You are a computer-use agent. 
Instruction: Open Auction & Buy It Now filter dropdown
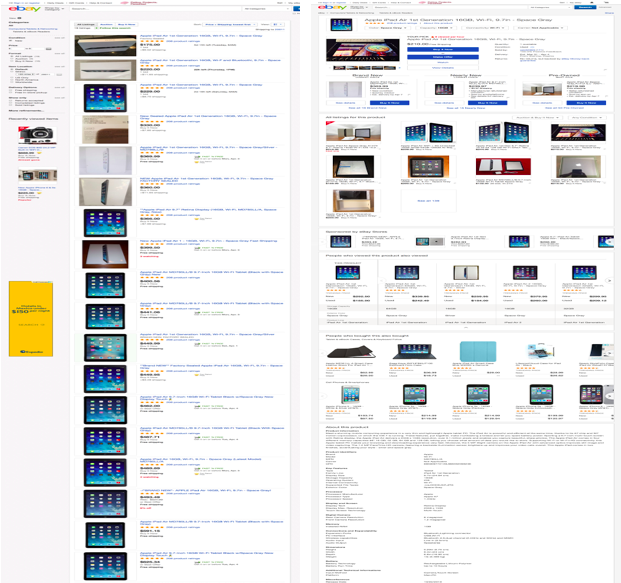[x=538, y=118]
